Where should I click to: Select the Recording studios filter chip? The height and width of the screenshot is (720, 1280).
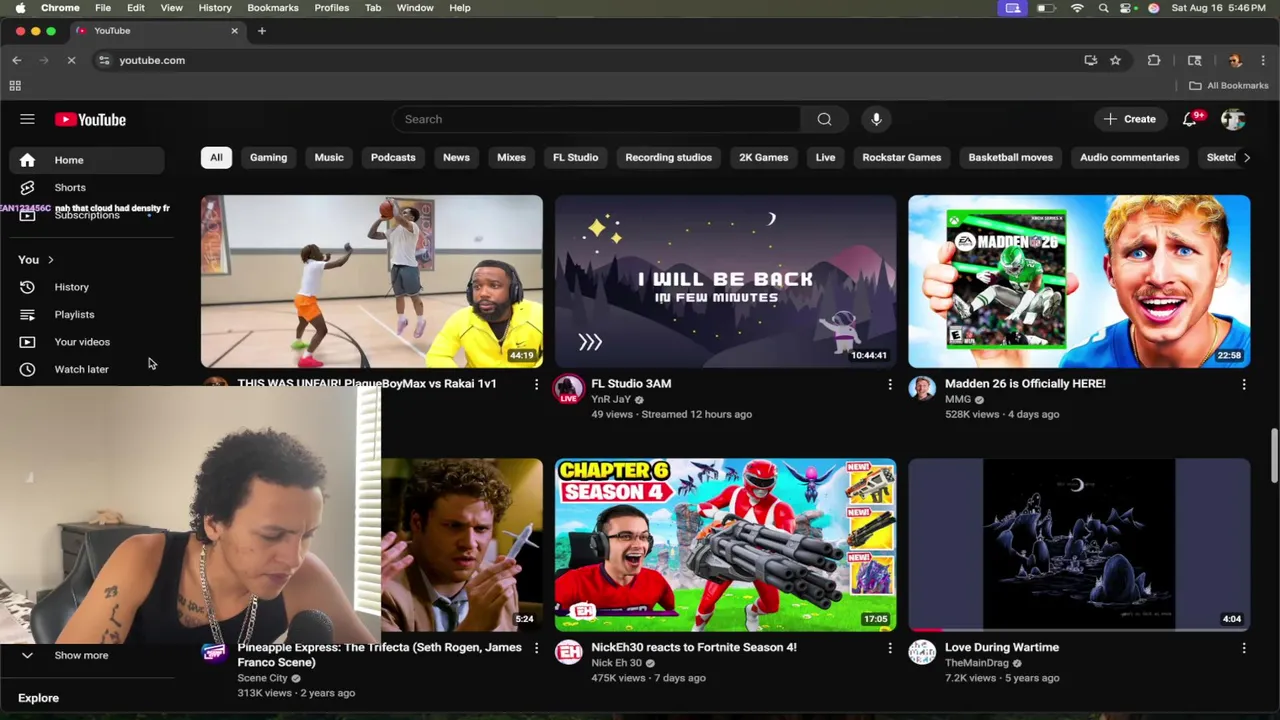click(x=669, y=157)
